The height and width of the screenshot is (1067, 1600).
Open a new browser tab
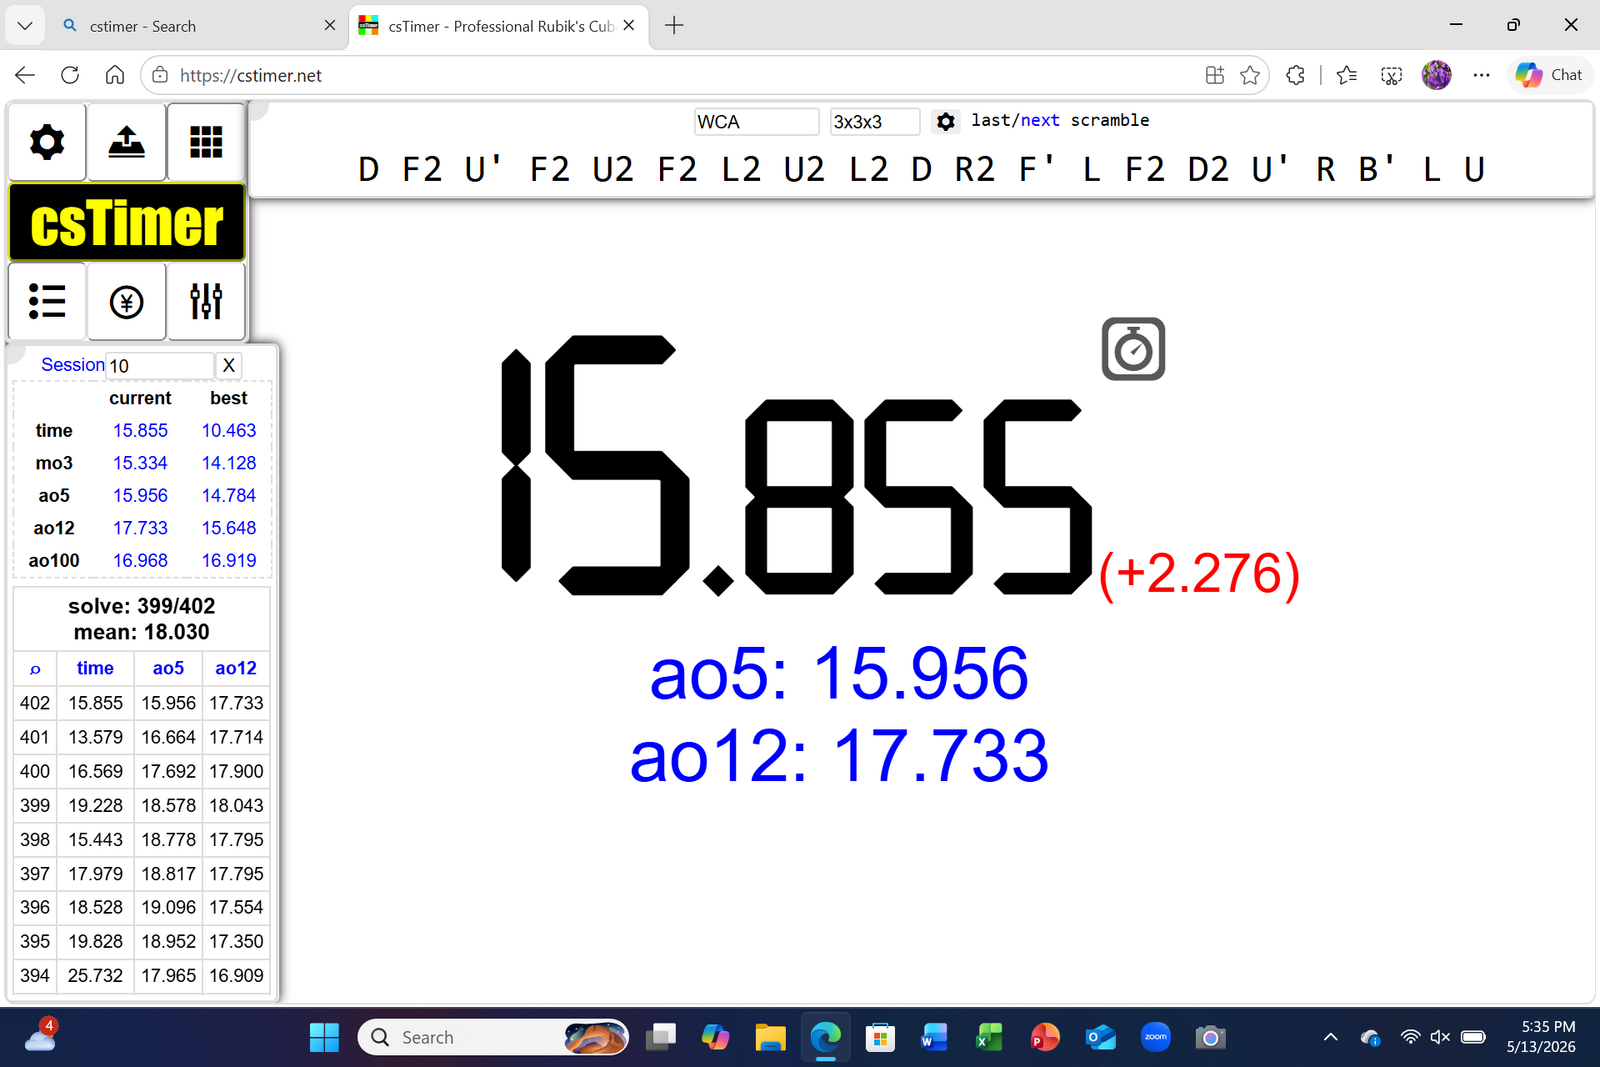[674, 26]
